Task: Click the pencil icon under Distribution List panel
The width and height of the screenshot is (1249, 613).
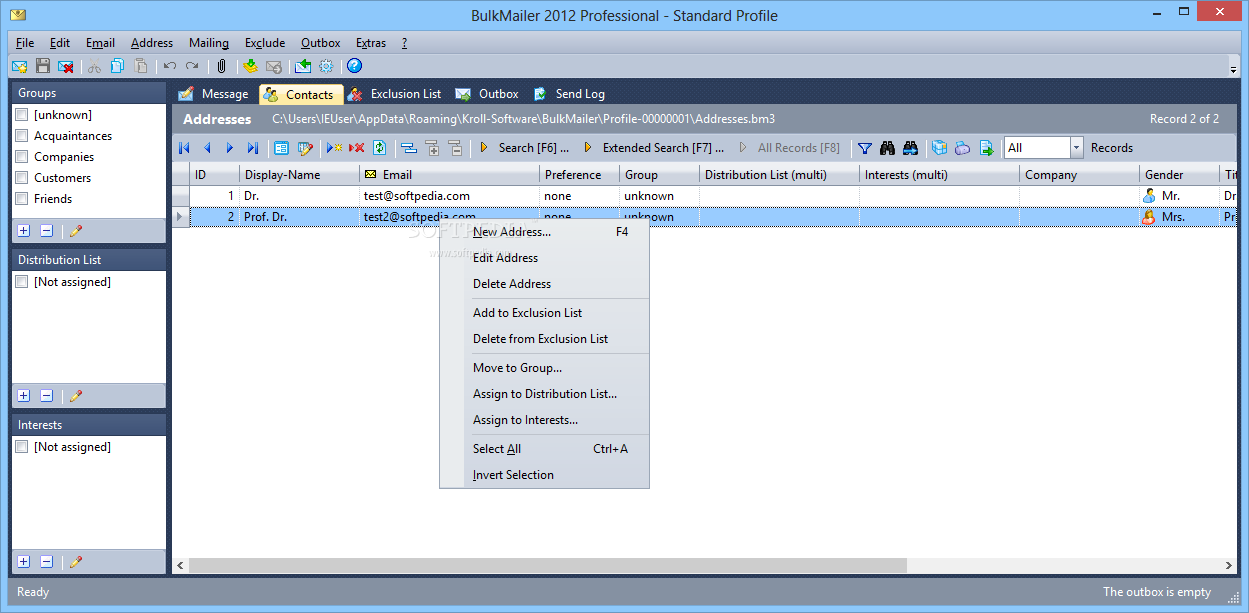Action: coord(76,396)
